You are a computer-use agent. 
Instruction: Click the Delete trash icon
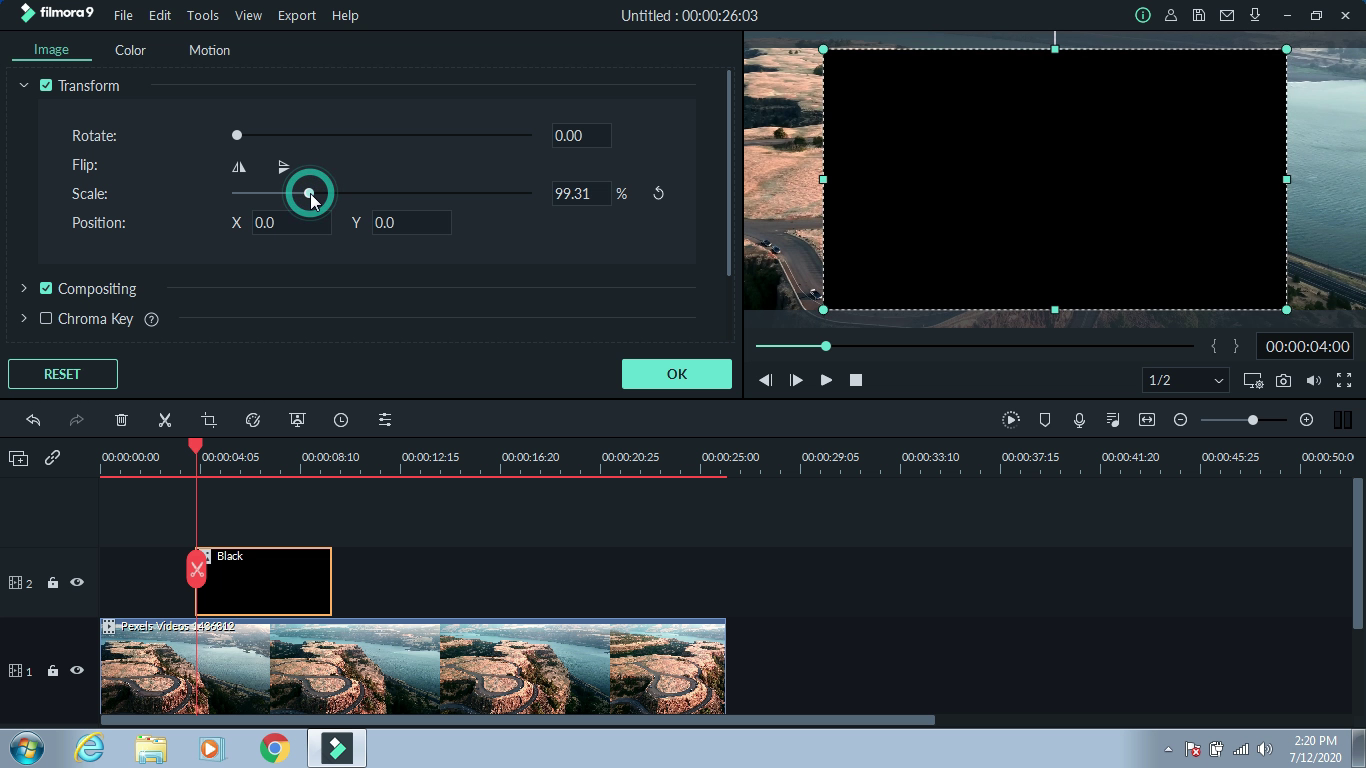coord(121,420)
